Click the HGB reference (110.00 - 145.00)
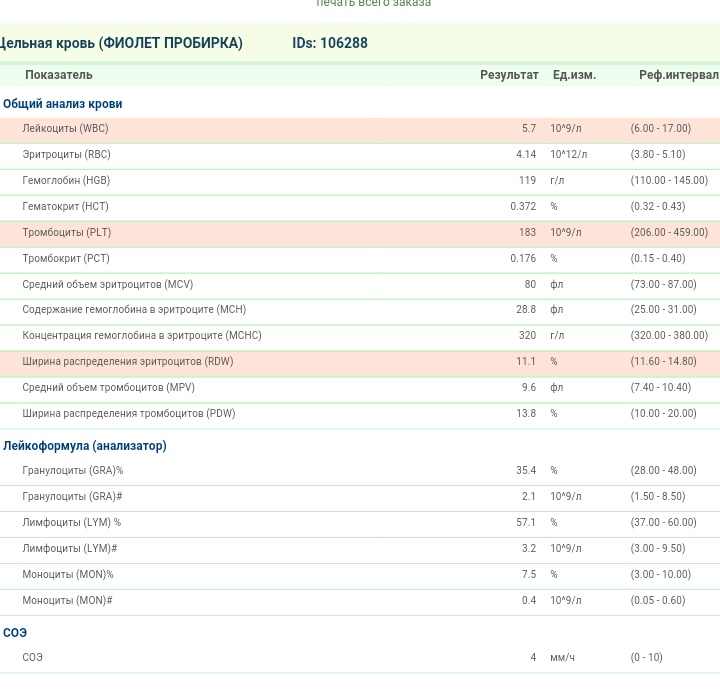The height and width of the screenshot is (699, 720). click(669, 180)
